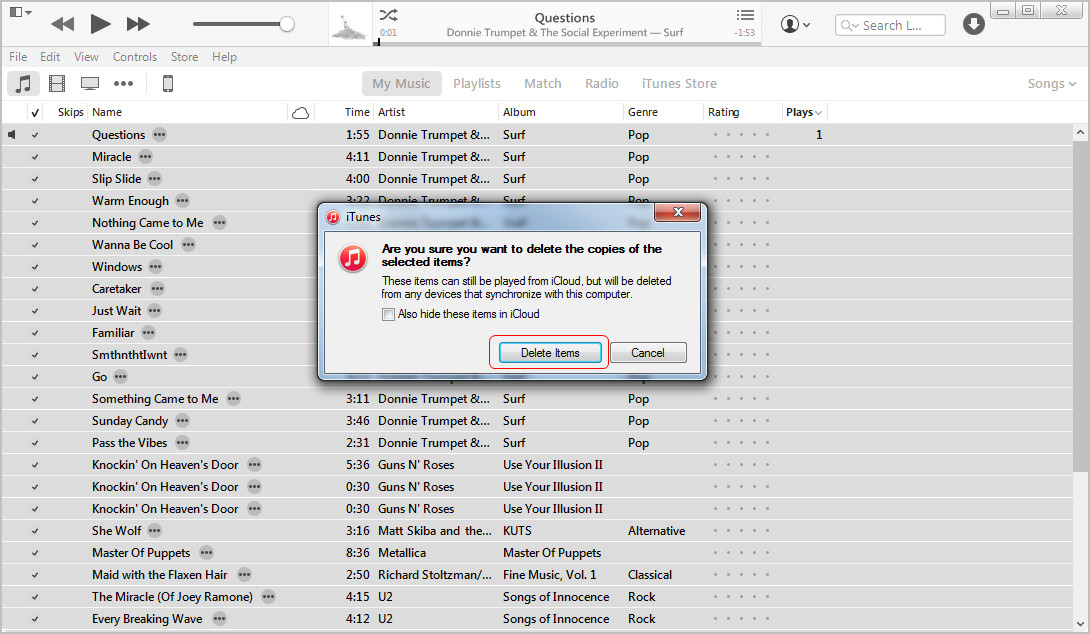Open options ellipsis for Just Wait
The height and width of the screenshot is (634, 1090).
tap(154, 311)
